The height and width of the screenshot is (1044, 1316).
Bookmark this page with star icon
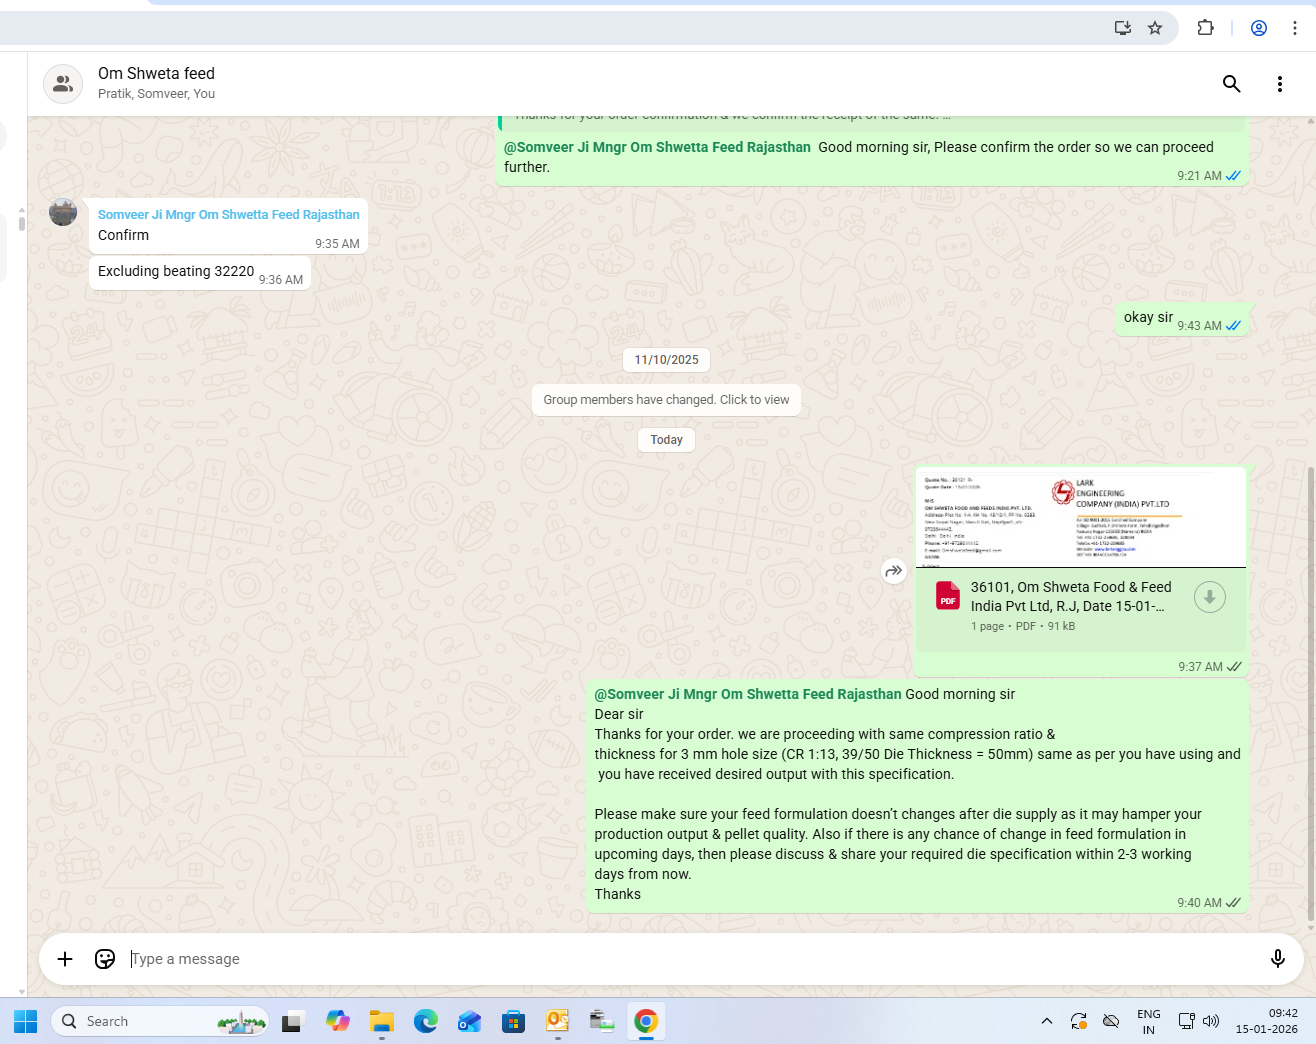coord(1155,28)
